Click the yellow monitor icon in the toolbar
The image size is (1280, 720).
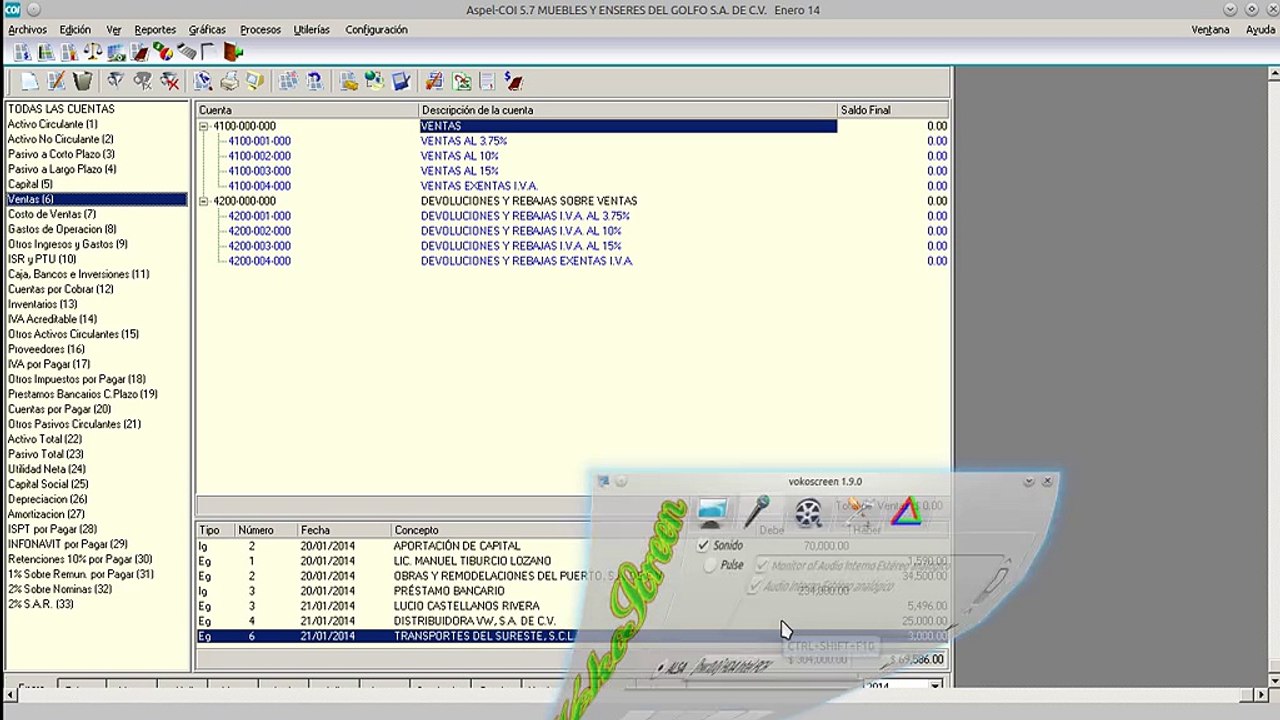[255, 82]
